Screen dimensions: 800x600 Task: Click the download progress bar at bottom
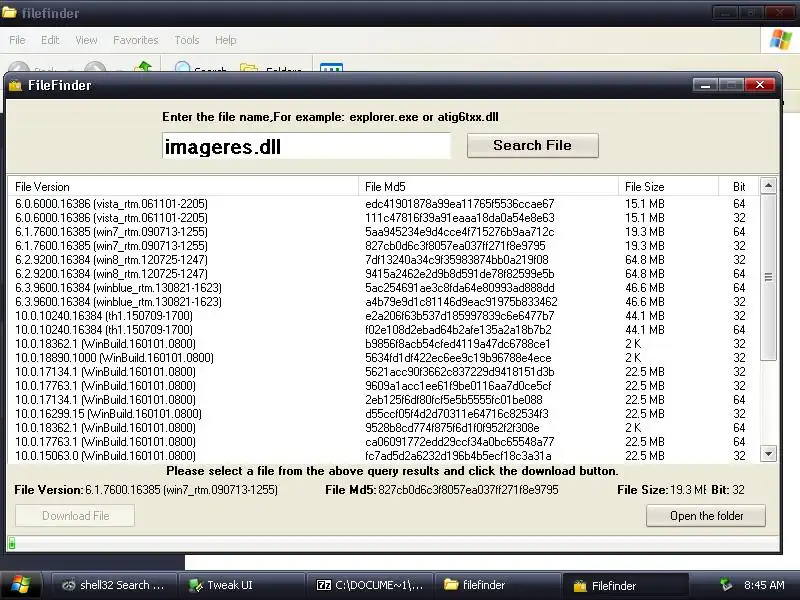(x=393, y=543)
